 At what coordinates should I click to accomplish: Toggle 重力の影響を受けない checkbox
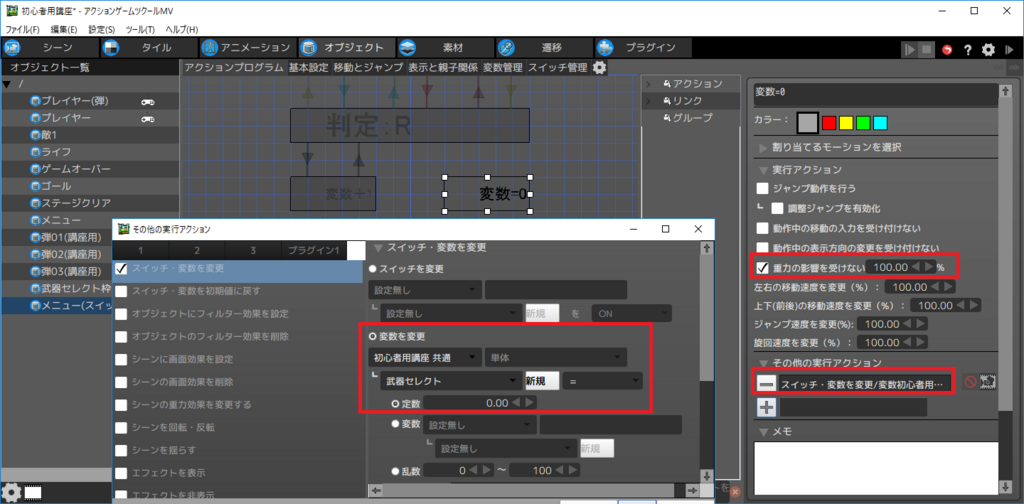coord(762,267)
